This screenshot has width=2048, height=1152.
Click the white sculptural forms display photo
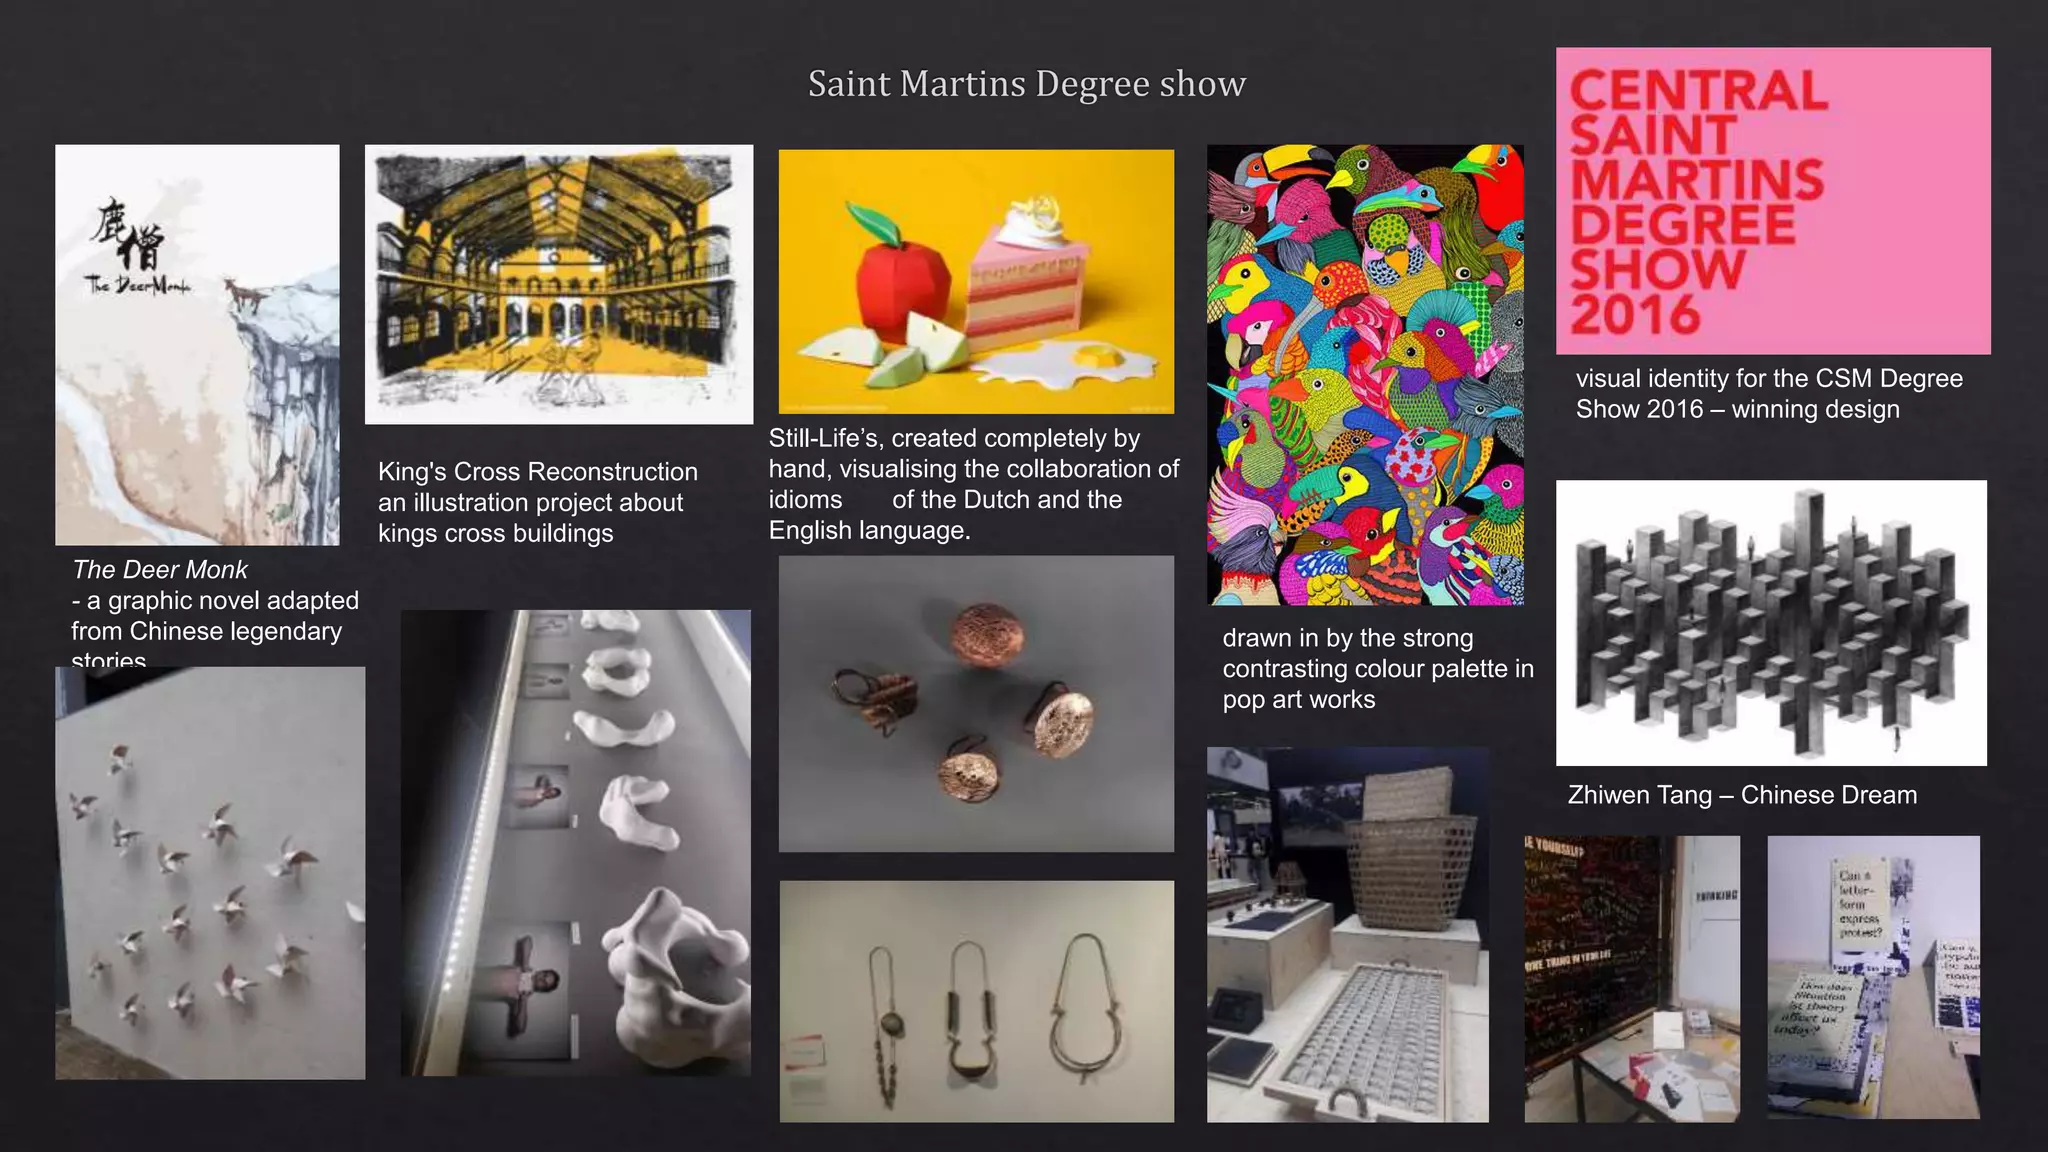(576, 842)
